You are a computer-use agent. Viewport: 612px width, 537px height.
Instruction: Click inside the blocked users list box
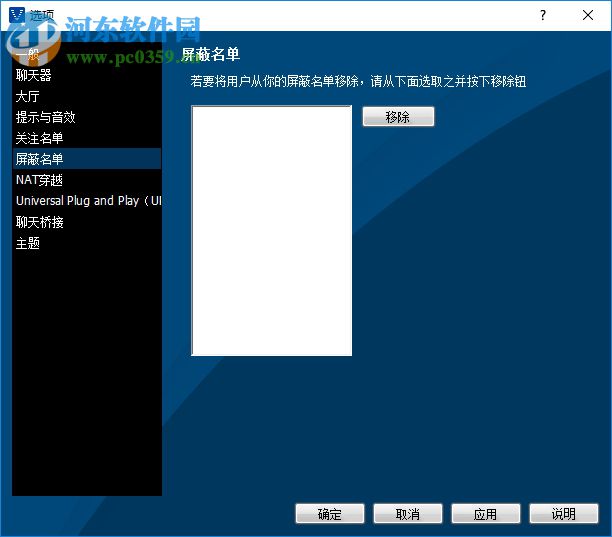[272, 231]
